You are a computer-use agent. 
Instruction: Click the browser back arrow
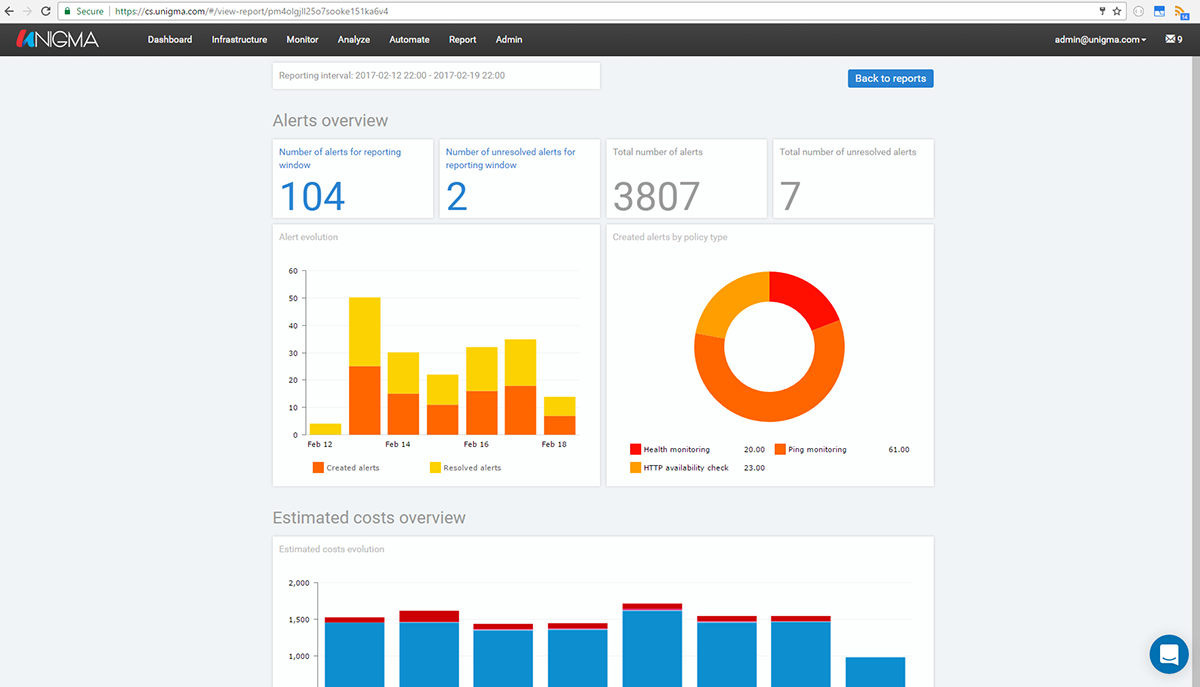pyautogui.click(x=10, y=11)
